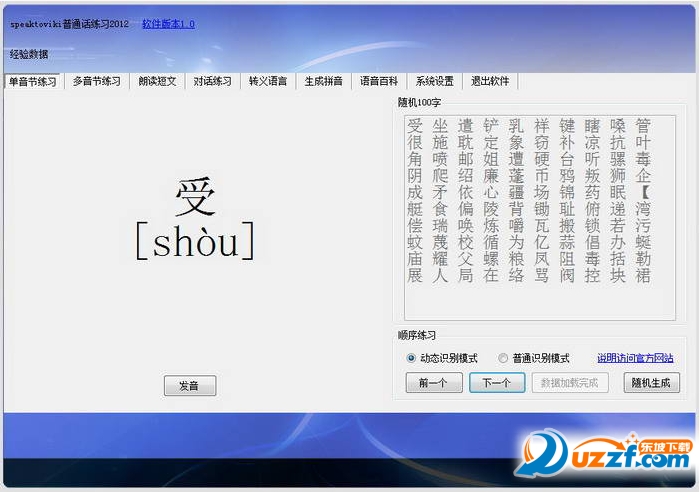Click the character 心 in random list
This screenshot has width=700, height=492.
coord(491,192)
